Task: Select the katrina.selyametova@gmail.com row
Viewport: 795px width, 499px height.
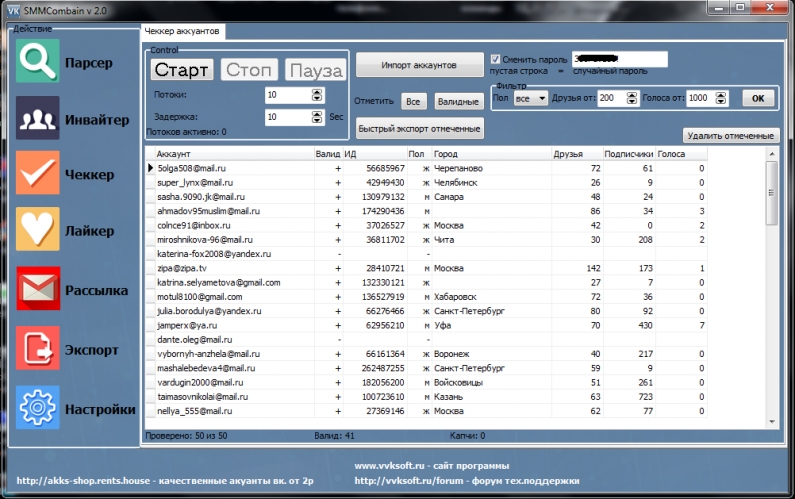Action: [426, 282]
